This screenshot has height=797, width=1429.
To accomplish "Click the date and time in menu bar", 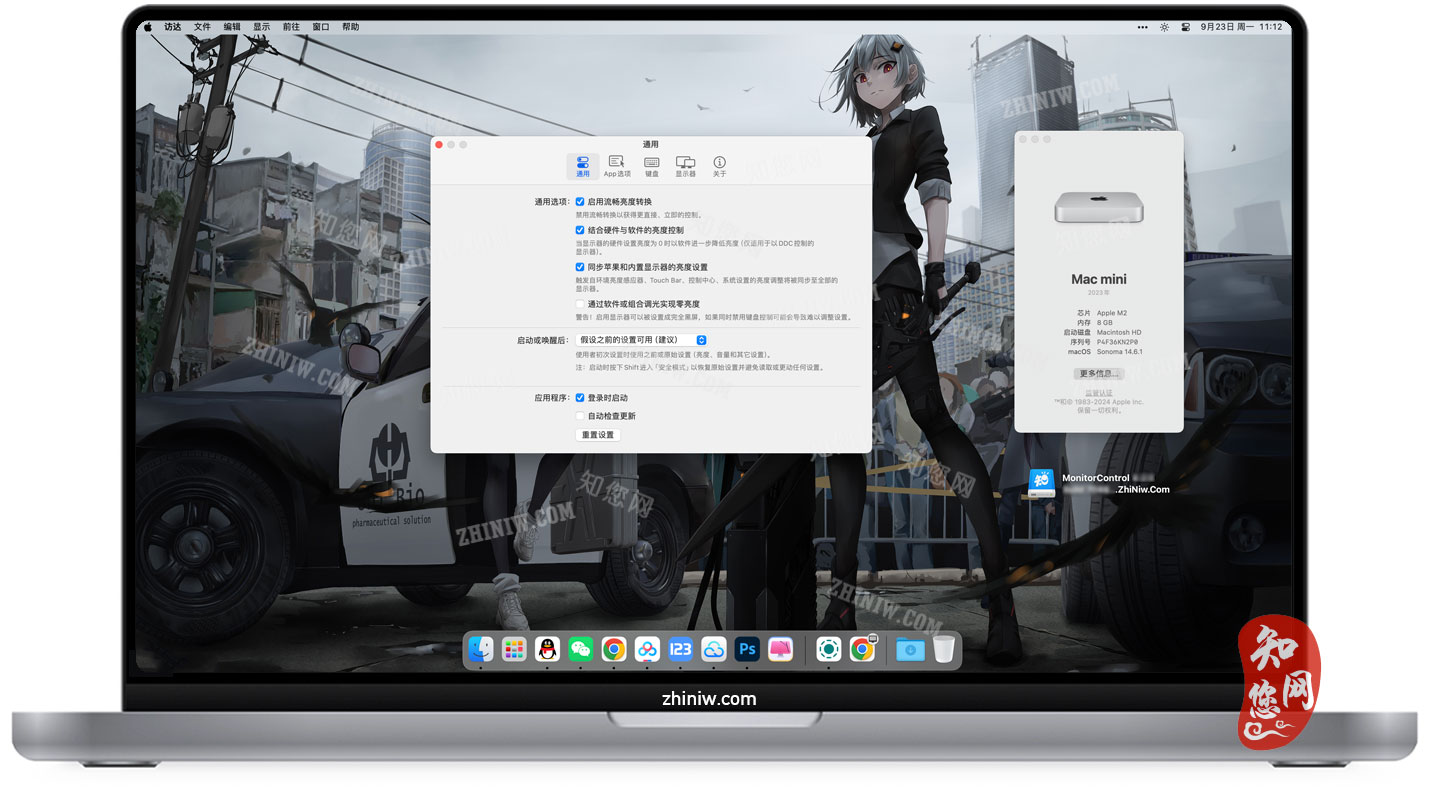I will [x=1241, y=27].
